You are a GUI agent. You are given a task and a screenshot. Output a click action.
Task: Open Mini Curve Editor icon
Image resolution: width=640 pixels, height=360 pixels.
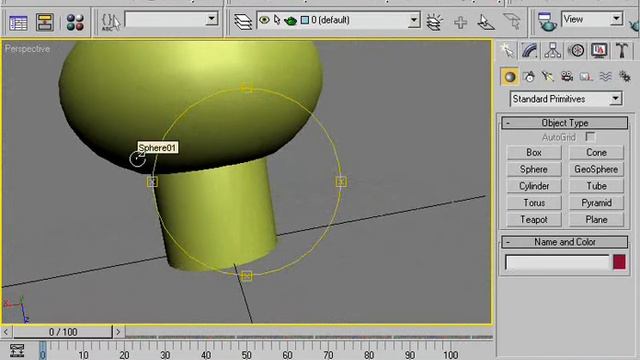17,351
